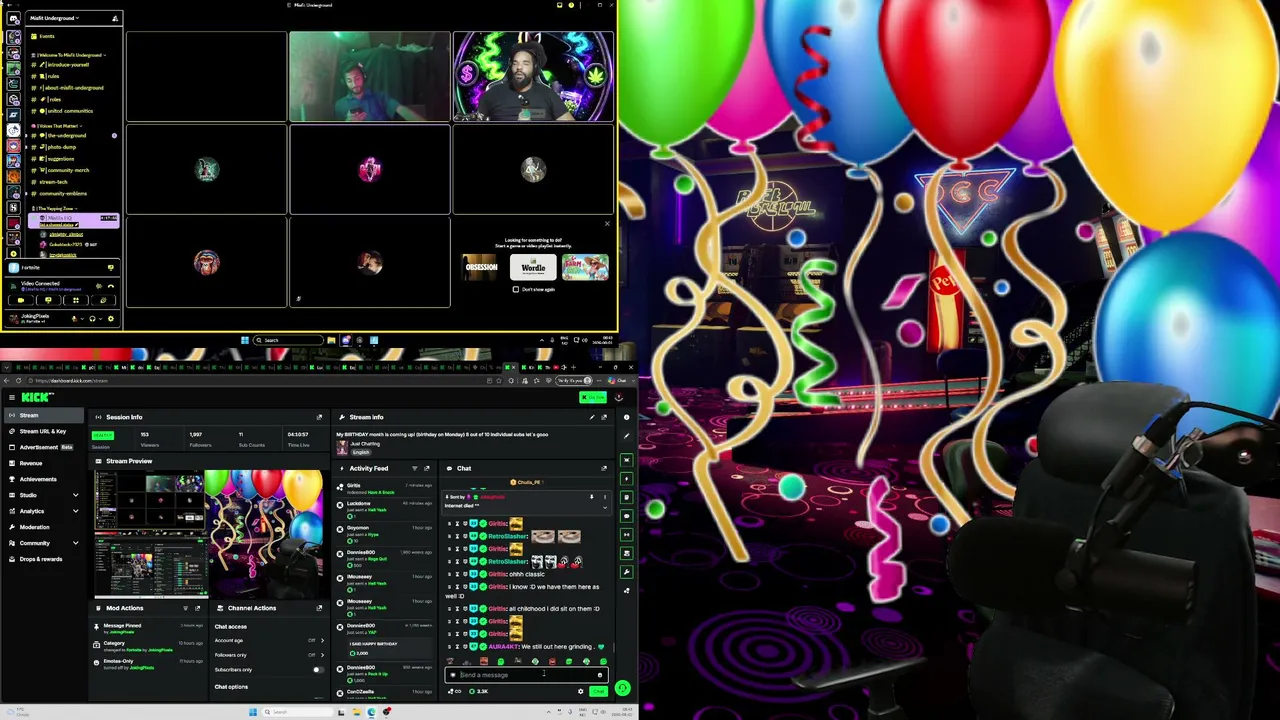Open chat settings gear below chat
Viewport: 1280px width, 720px height.
click(580, 691)
